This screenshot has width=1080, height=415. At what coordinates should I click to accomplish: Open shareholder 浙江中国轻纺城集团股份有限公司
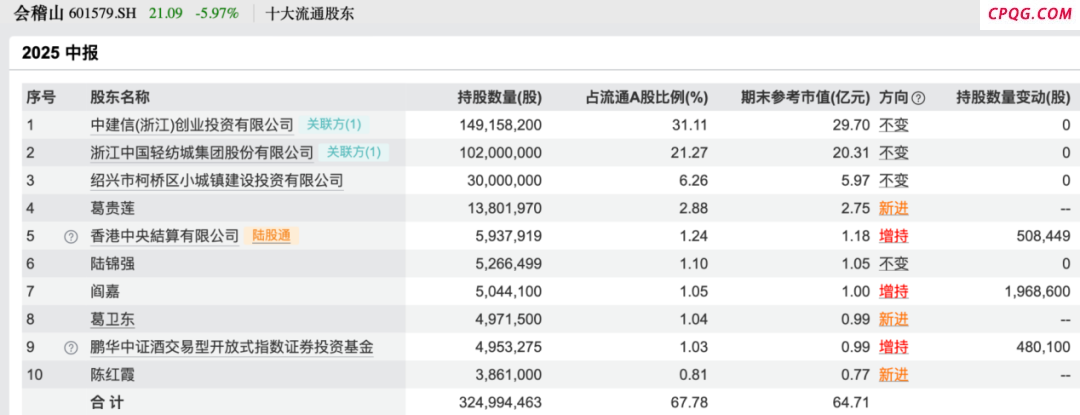[202, 153]
